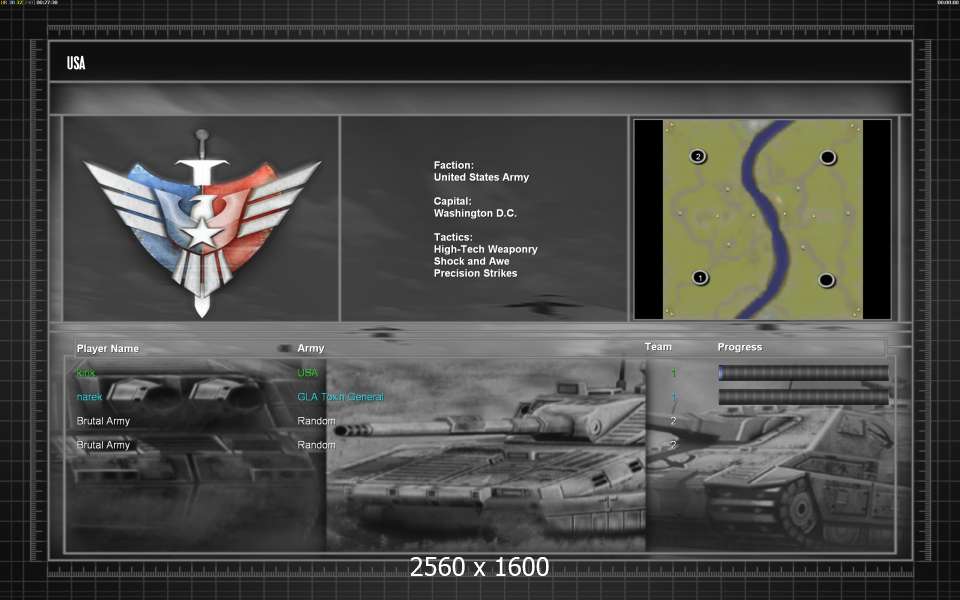Click narek's loading progress bar
Screen dimensions: 960x600
coord(803,397)
